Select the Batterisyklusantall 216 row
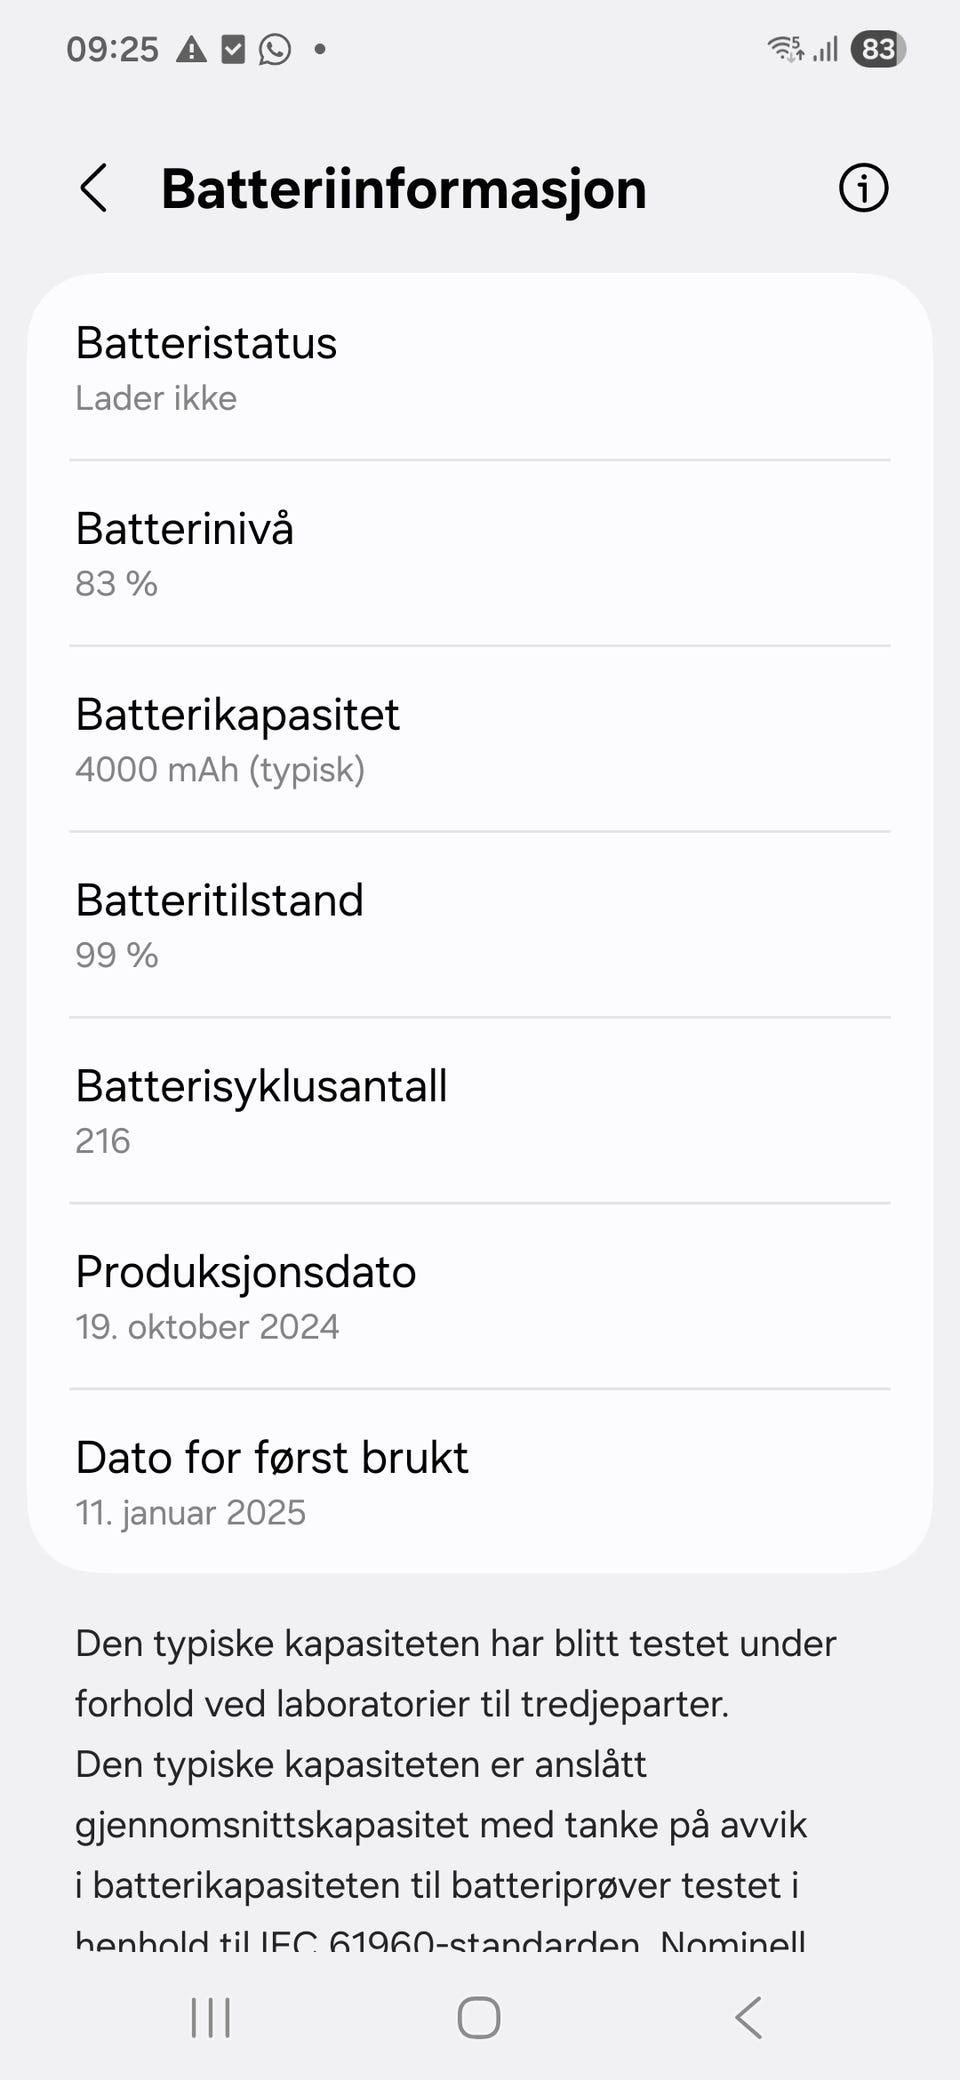 480,1111
